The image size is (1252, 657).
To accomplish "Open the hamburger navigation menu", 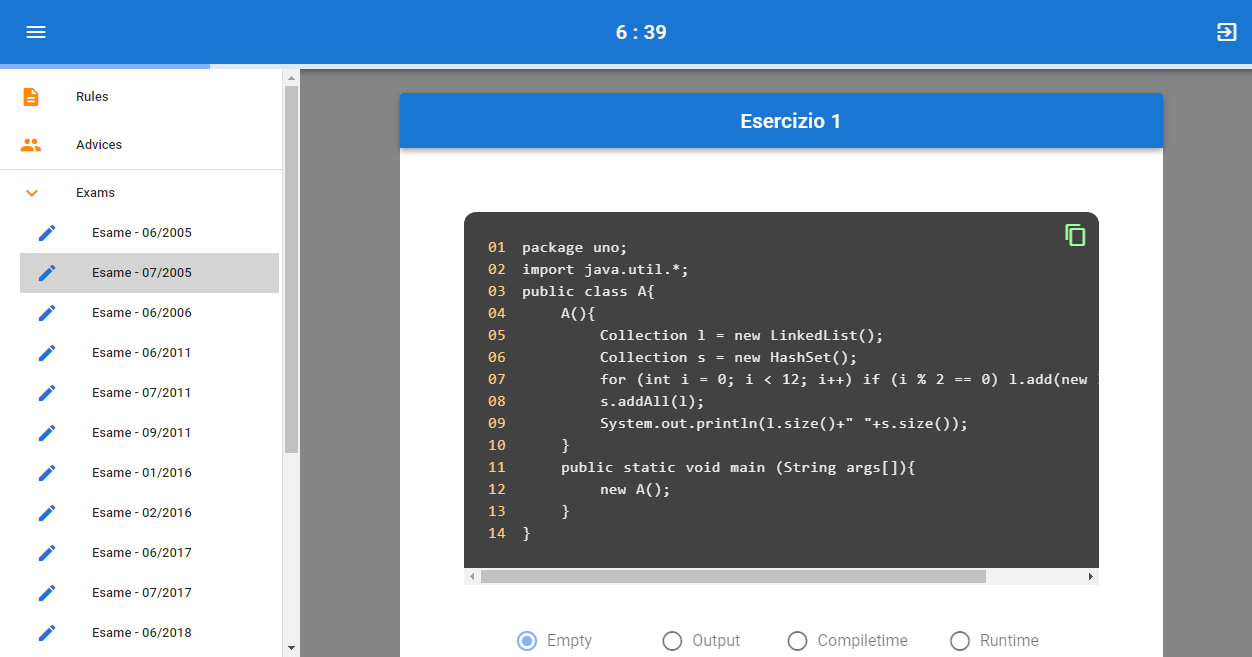I will (36, 32).
